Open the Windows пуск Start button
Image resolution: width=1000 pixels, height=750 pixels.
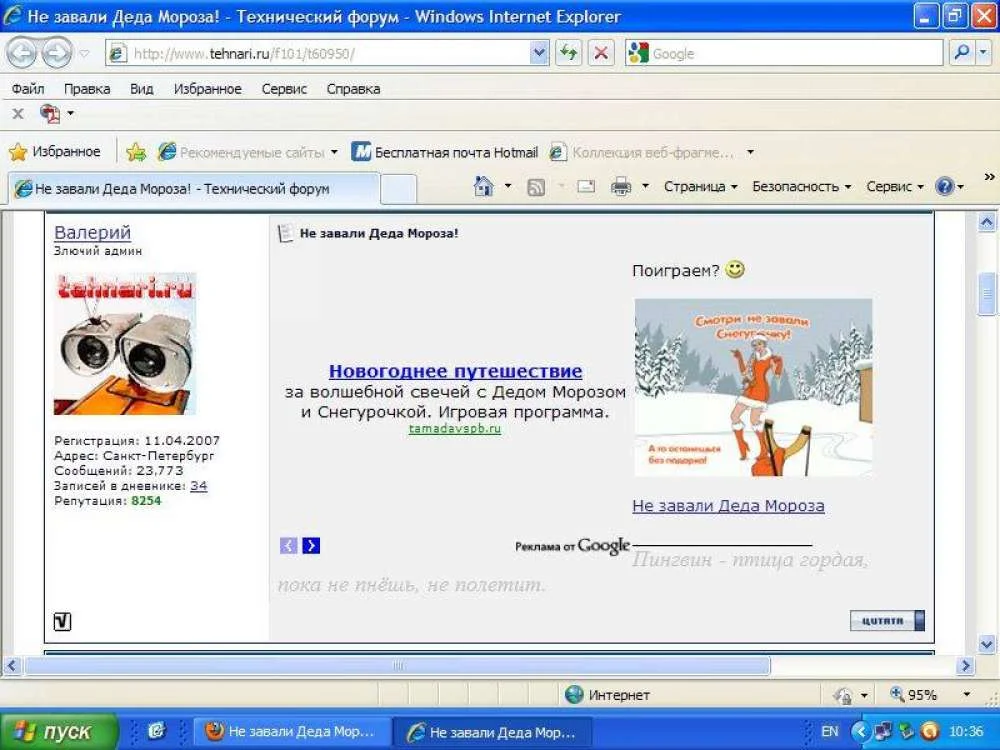tap(59, 731)
